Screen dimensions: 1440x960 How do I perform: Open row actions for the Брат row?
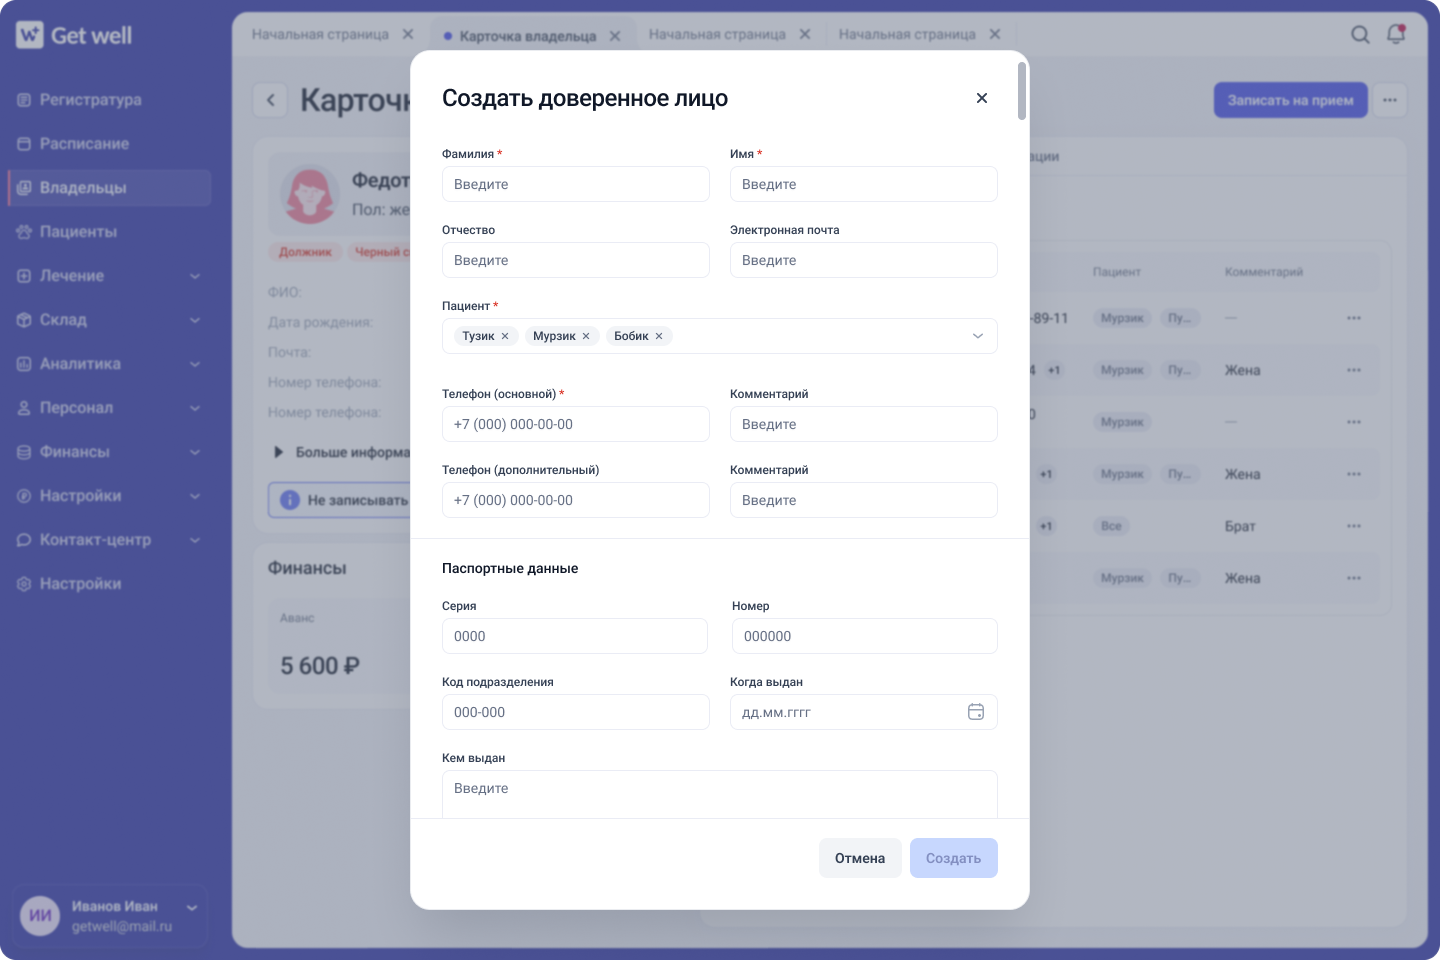tap(1354, 526)
